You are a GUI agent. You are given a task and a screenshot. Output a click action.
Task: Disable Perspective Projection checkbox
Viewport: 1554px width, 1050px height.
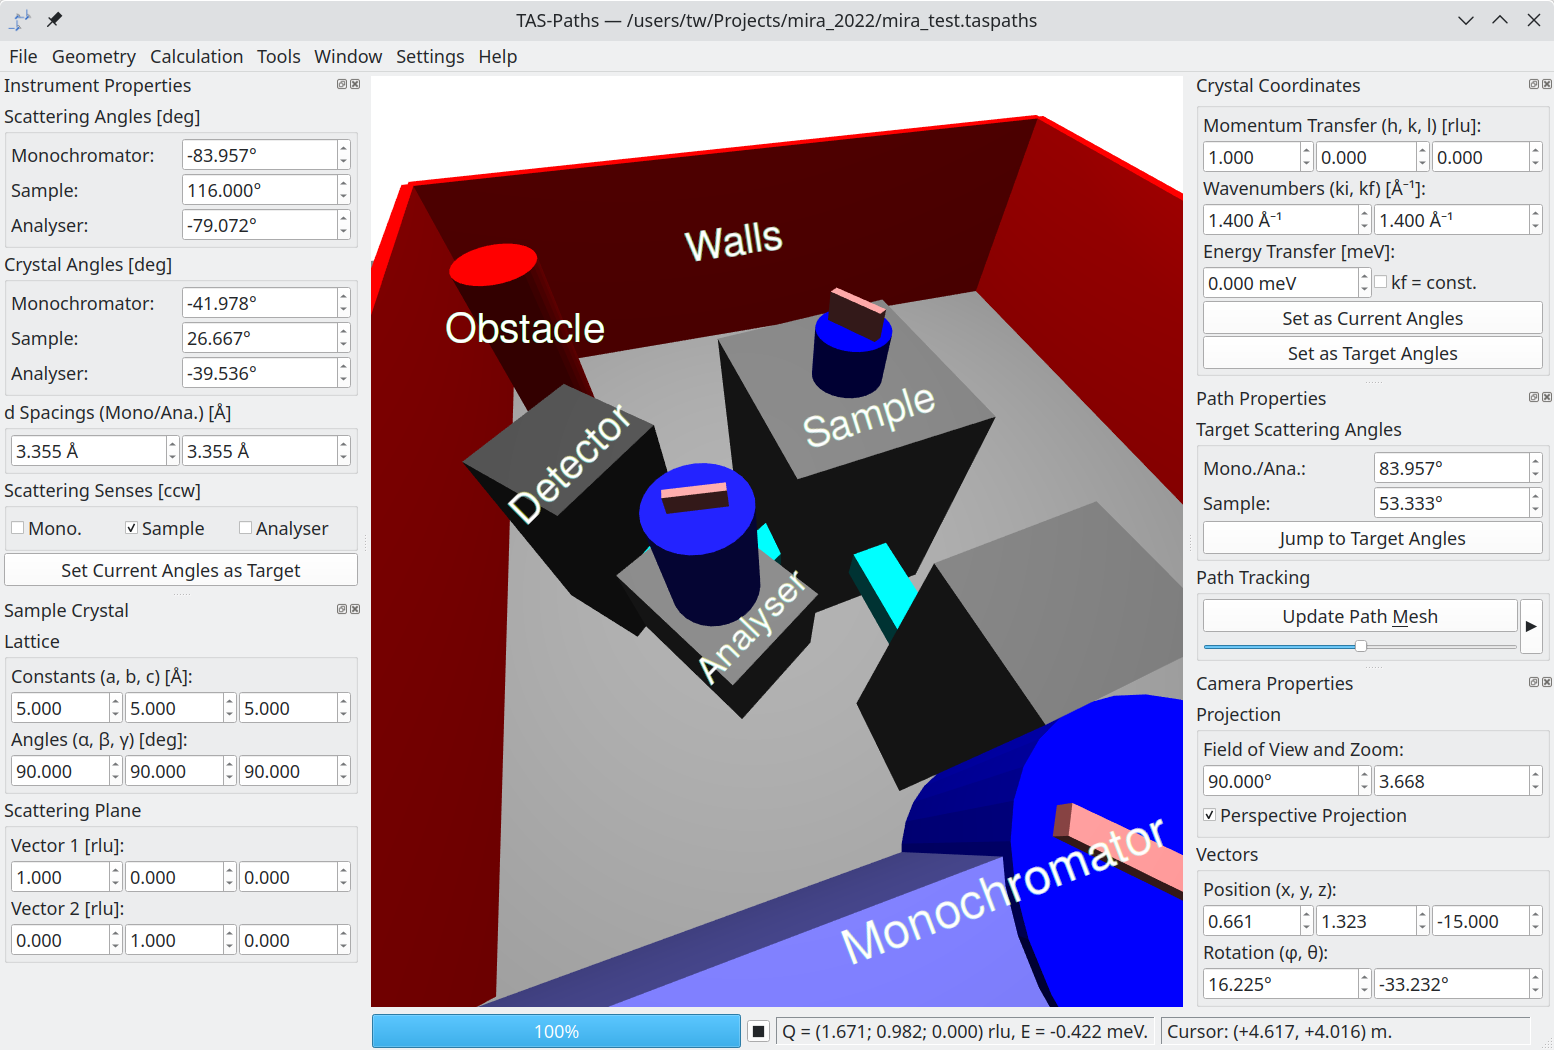point(1210,816)
